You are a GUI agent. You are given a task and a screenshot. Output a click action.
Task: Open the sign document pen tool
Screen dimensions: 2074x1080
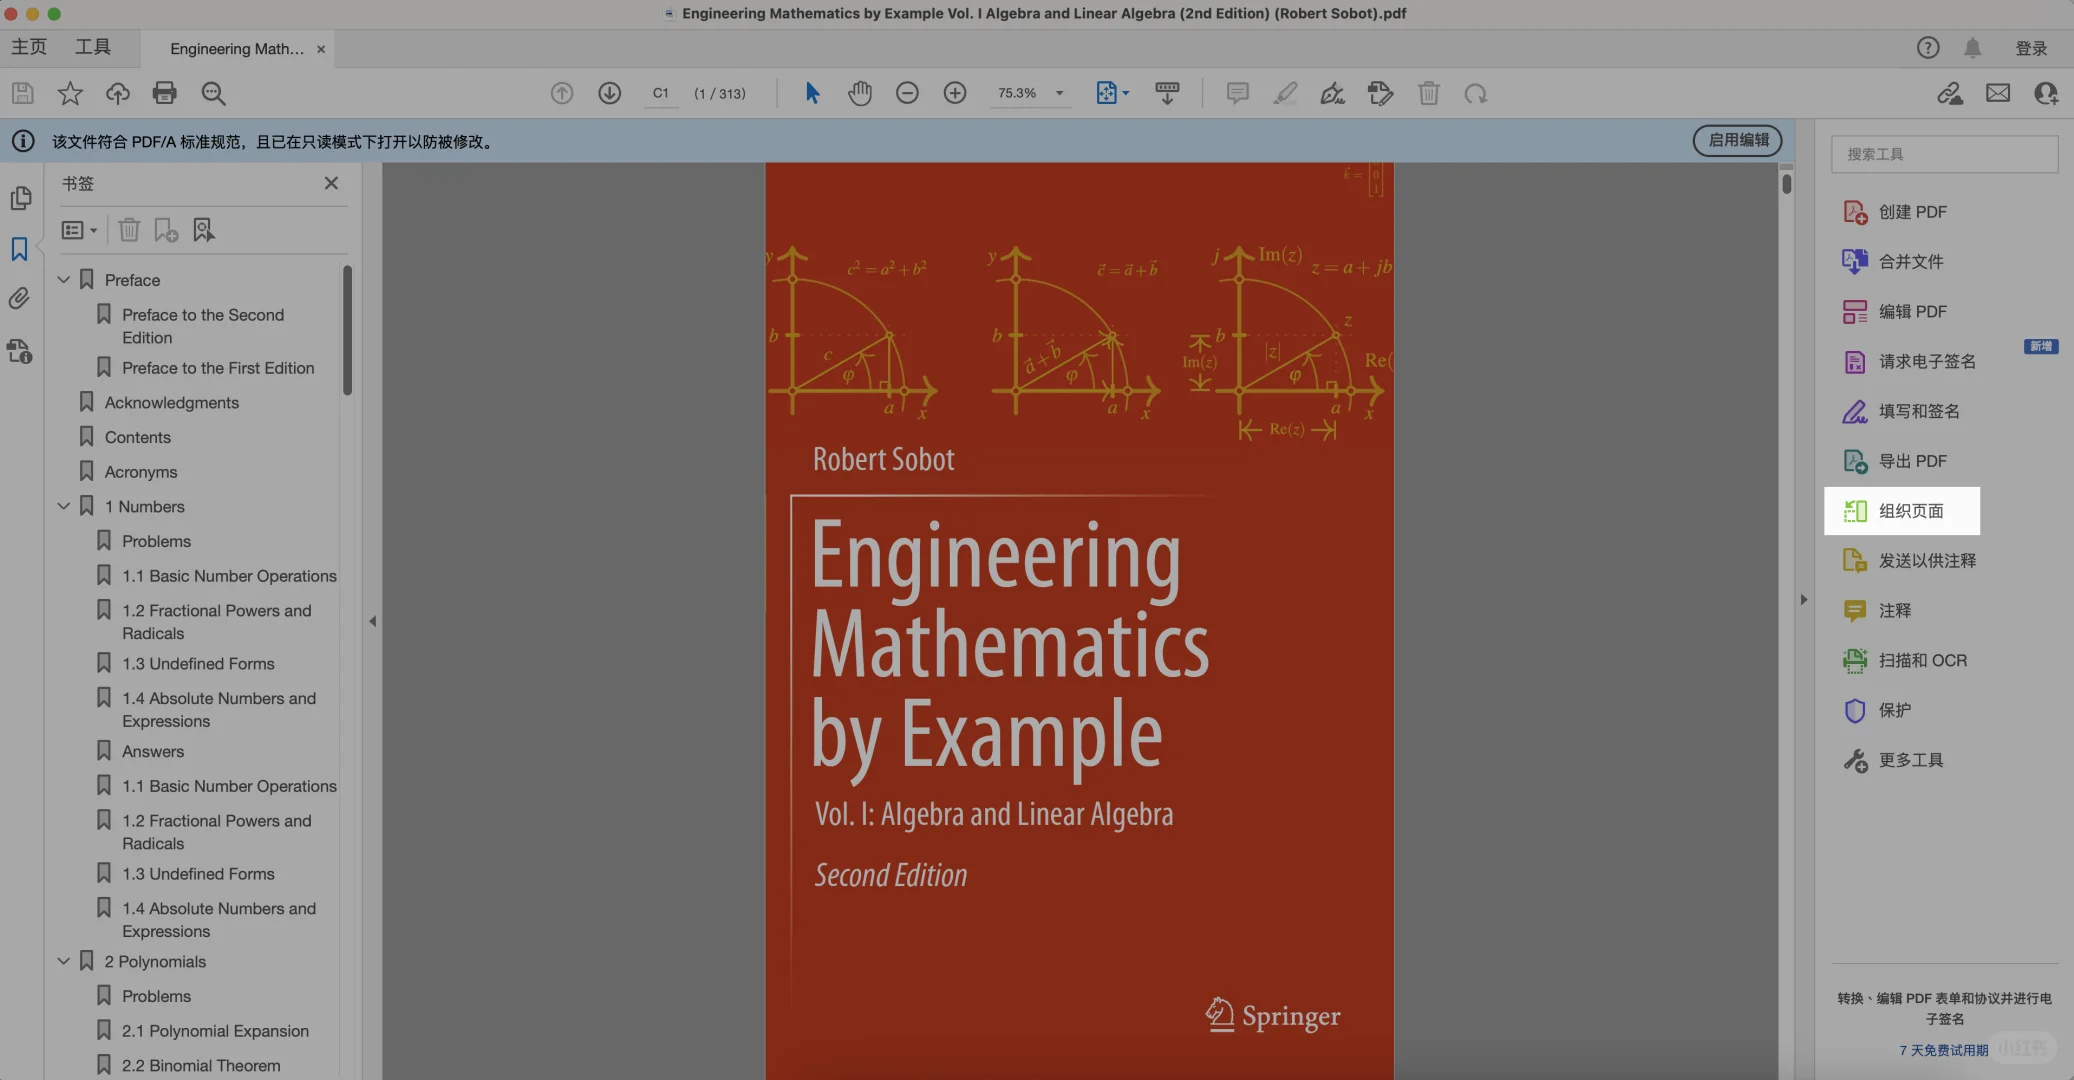click(x=1332, y=93)
